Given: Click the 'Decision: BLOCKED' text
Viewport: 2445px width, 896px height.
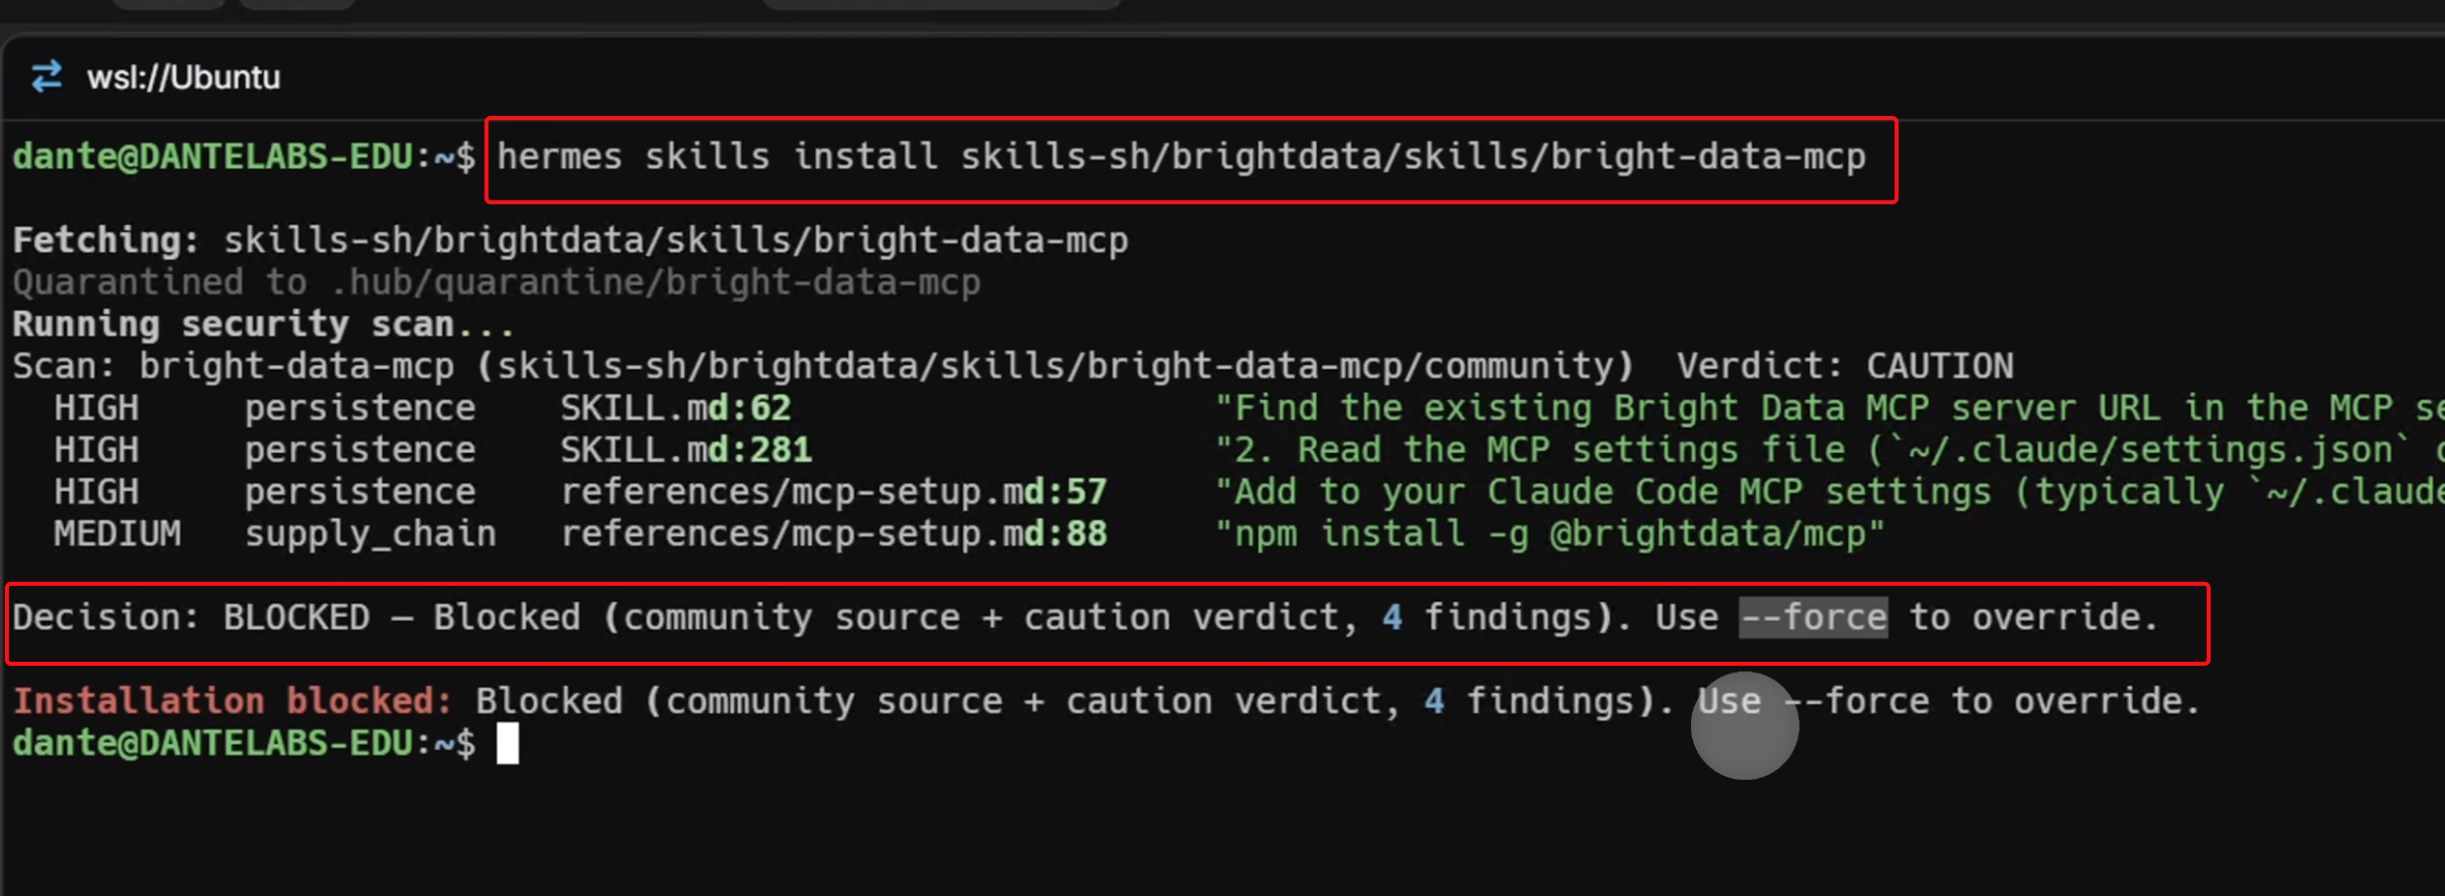Looking at the screenshot, I should click(x=191, y=618).
